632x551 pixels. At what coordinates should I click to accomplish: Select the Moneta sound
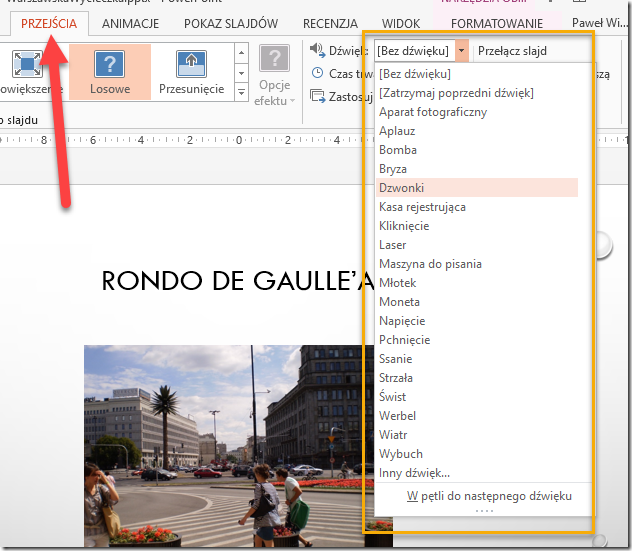[x=477, y=301]
